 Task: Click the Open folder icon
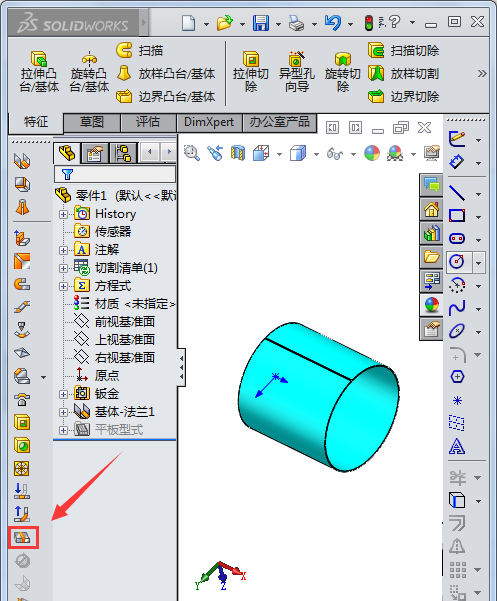[x=225, y=23]
